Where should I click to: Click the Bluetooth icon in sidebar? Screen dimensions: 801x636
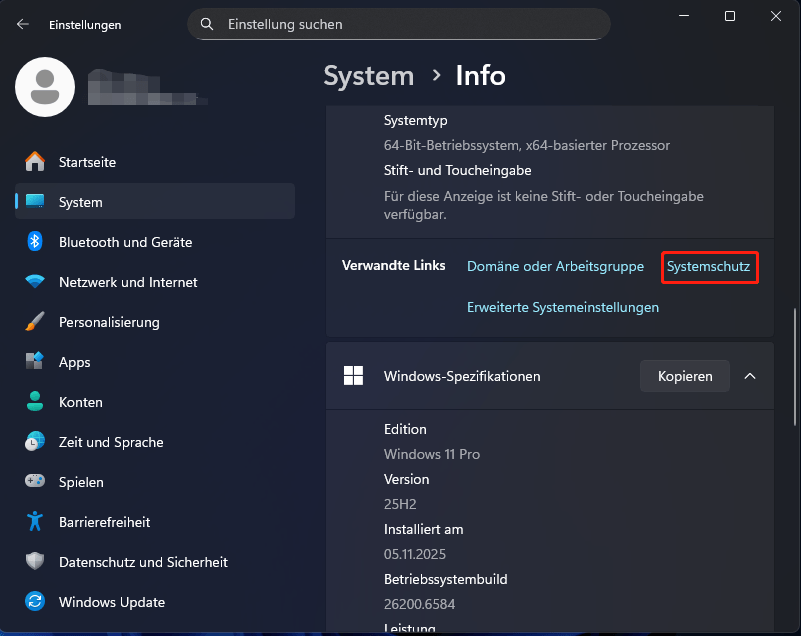point(35,242)
